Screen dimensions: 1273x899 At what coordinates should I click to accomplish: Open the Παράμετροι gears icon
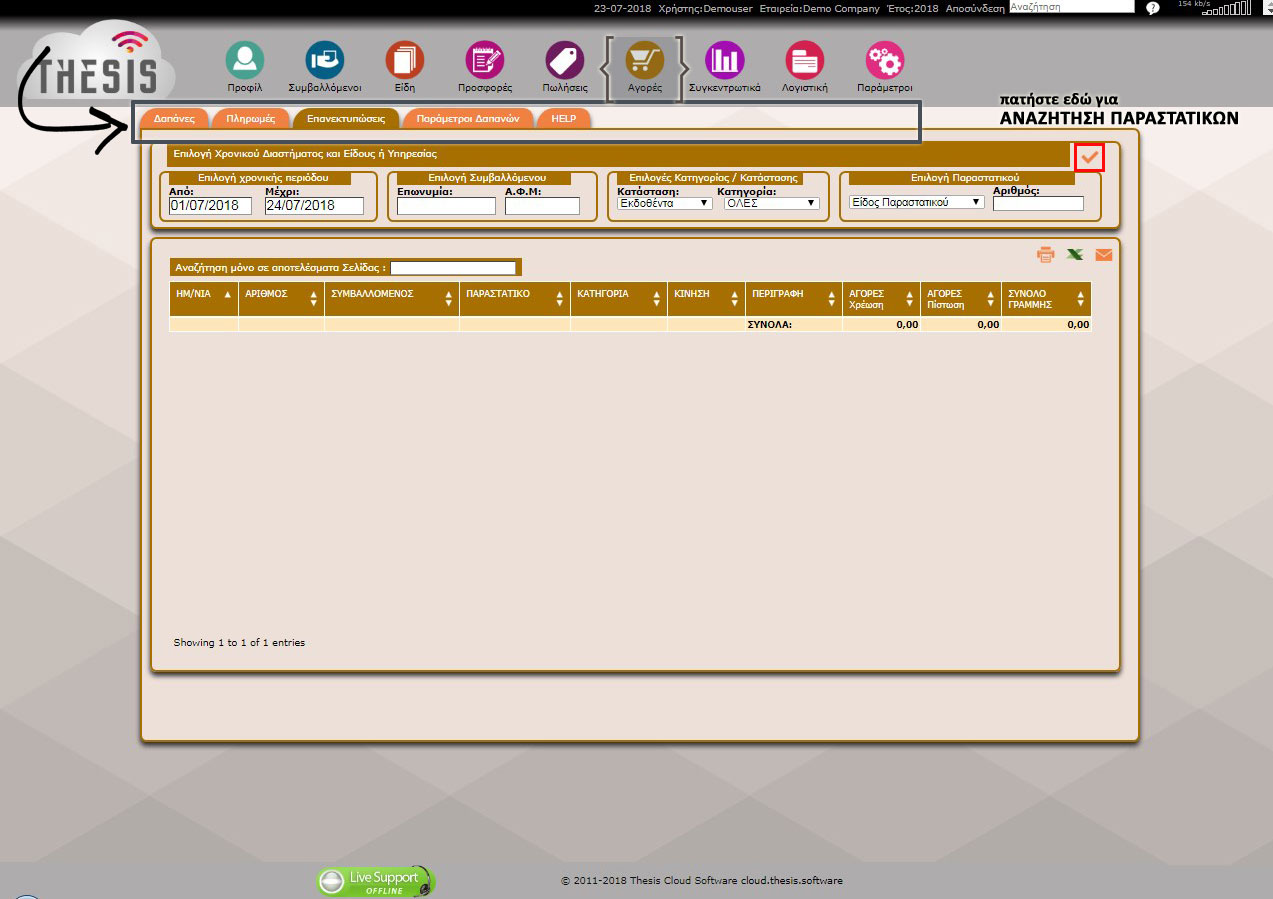point(885,61)
